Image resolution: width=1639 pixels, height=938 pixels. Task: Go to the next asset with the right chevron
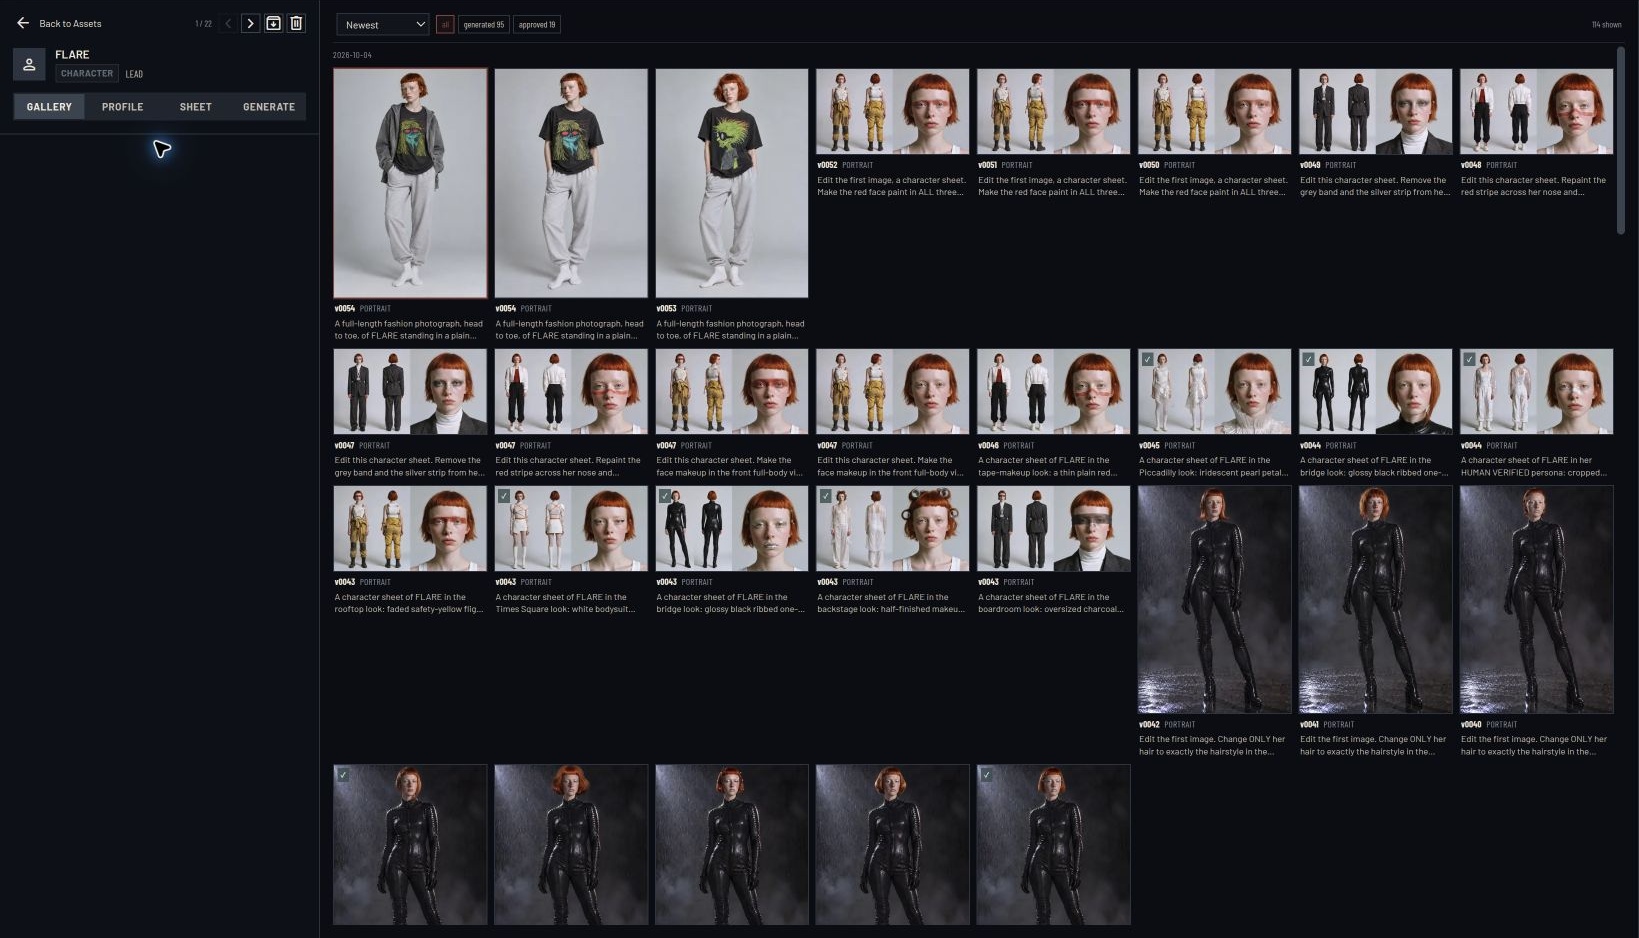(250, 23)
